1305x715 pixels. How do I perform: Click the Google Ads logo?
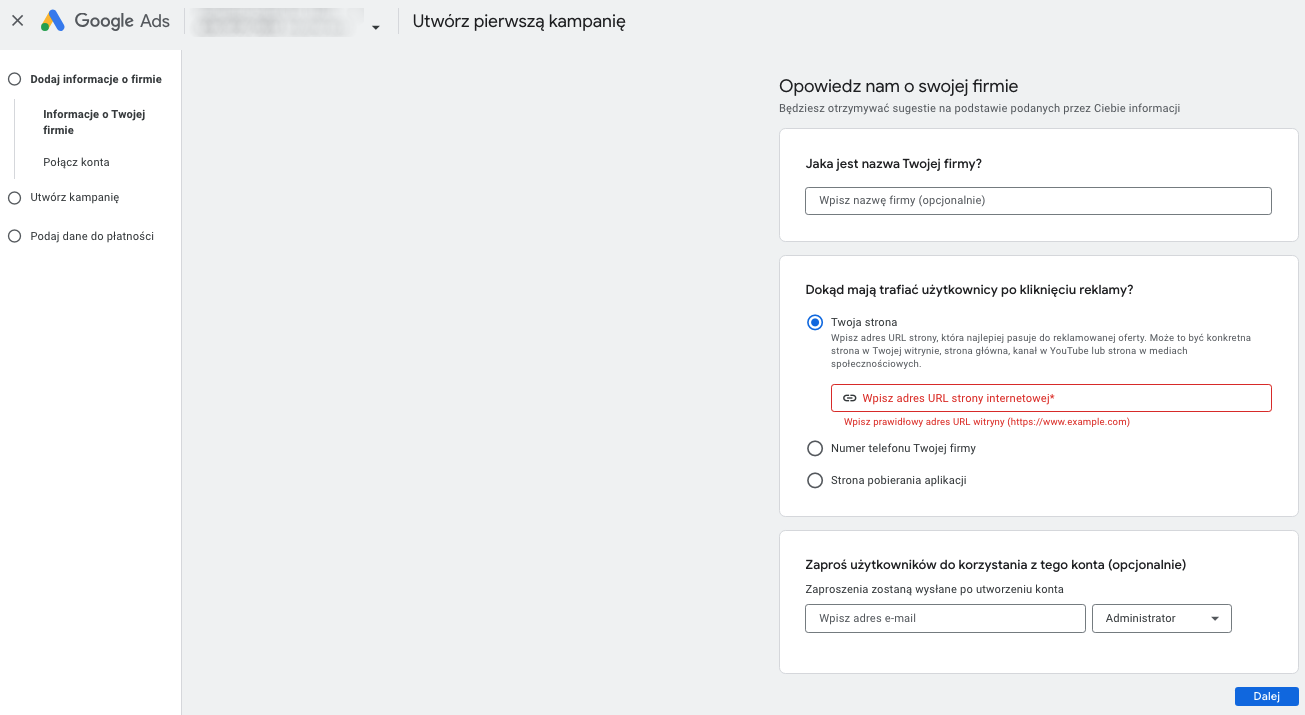(x=105, y=20)
